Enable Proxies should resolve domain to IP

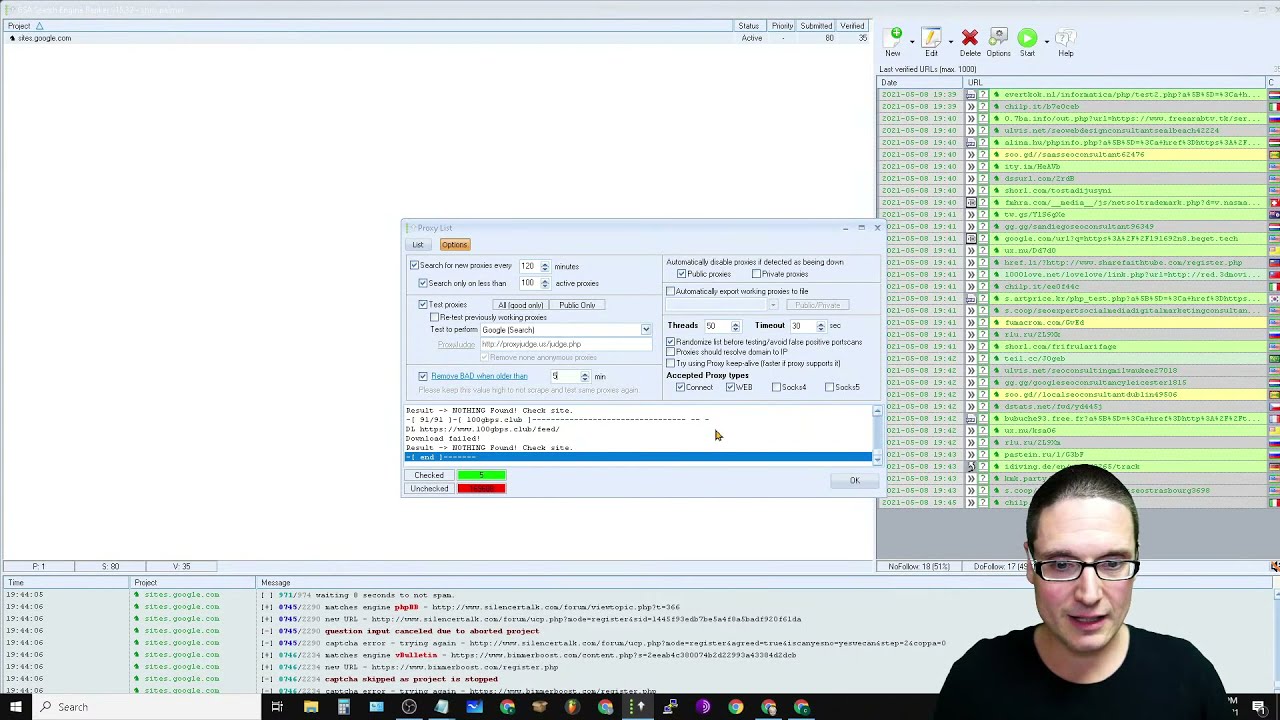pyautogui.click(x=670, y=352)
